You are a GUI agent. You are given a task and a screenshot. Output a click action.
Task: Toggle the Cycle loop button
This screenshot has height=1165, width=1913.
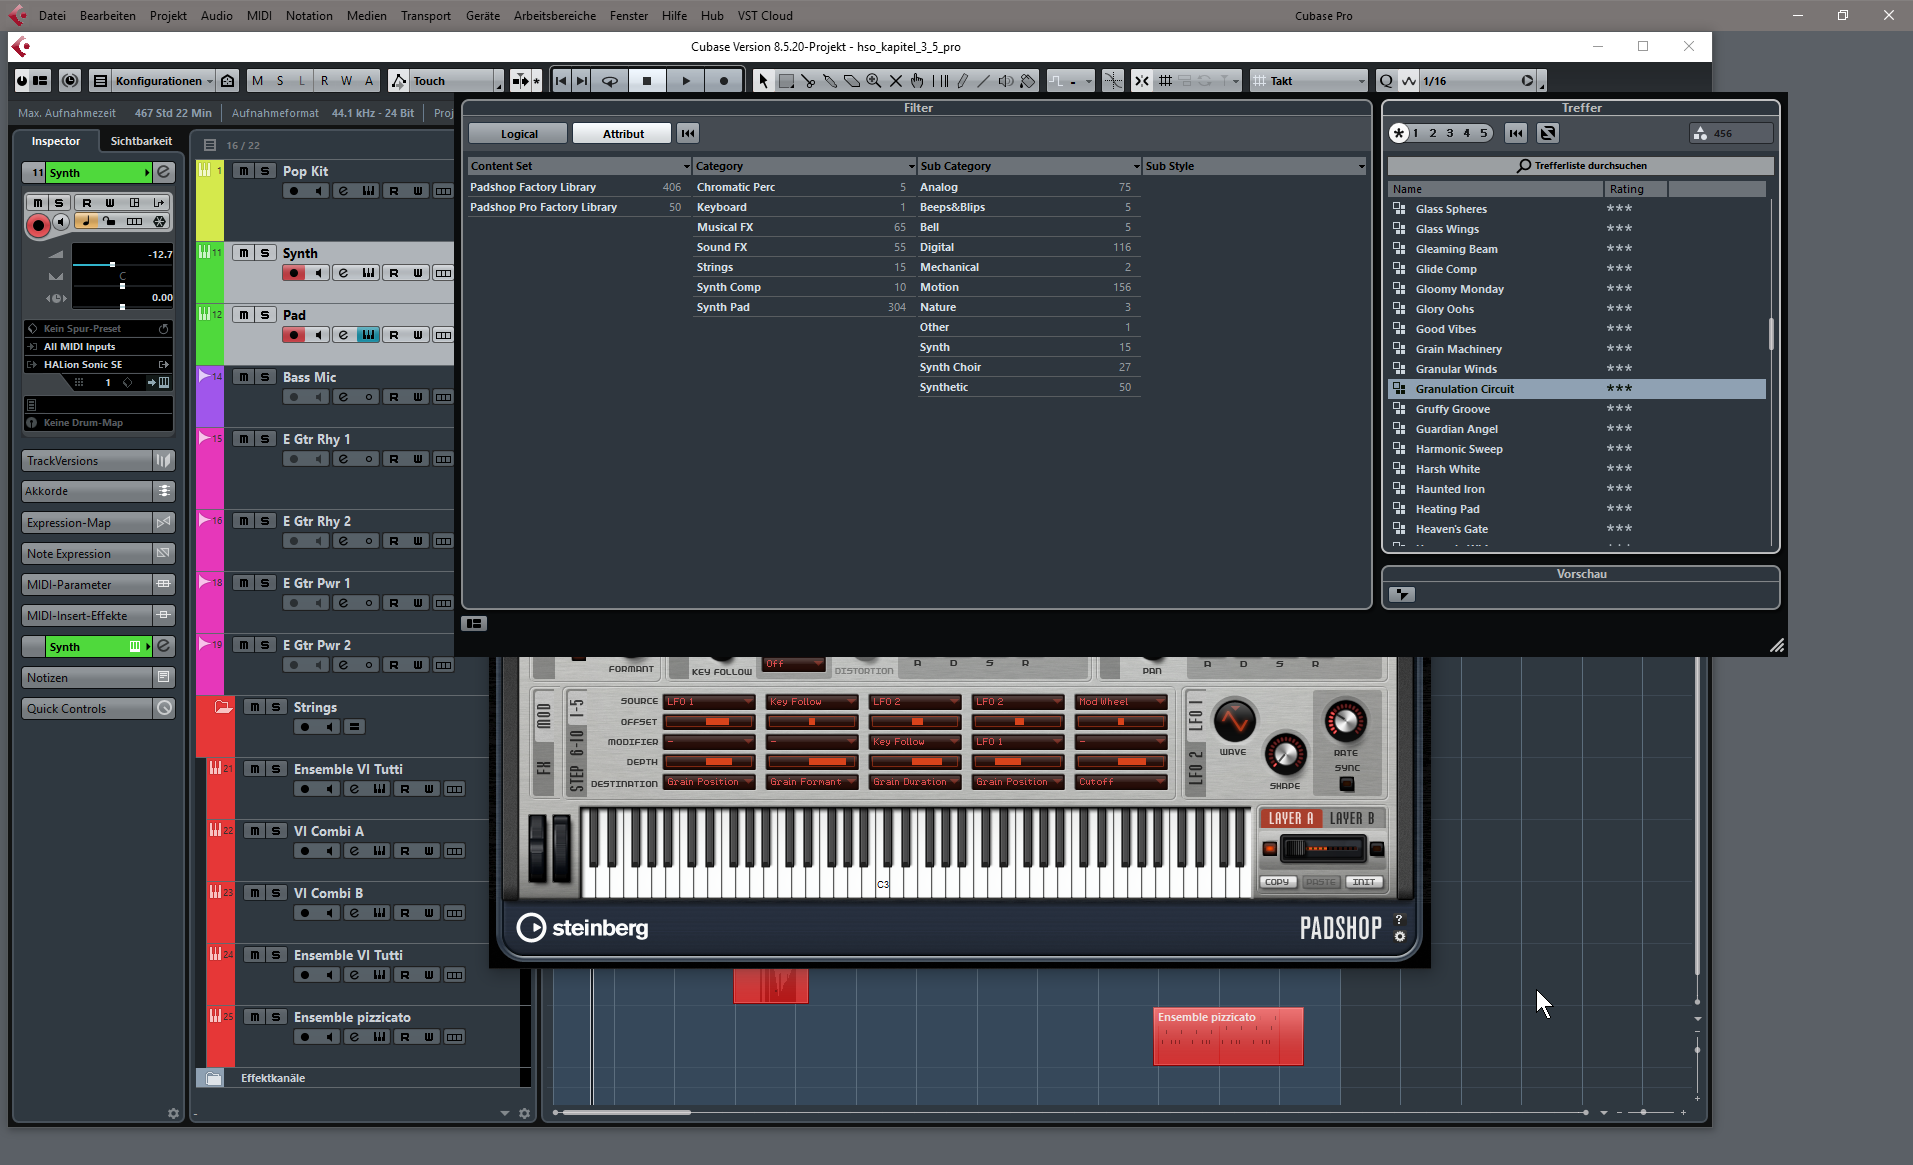tap(609, 81)
